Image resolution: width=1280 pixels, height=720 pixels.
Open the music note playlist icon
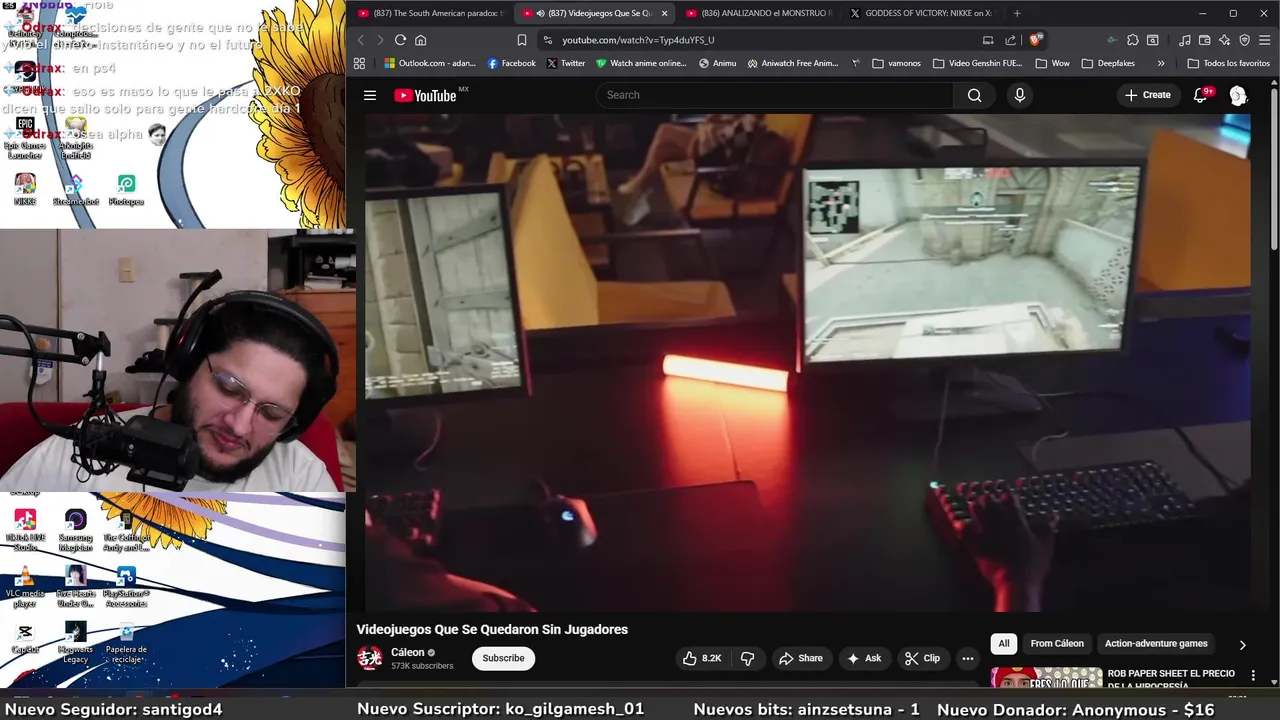click(1185, 40)
